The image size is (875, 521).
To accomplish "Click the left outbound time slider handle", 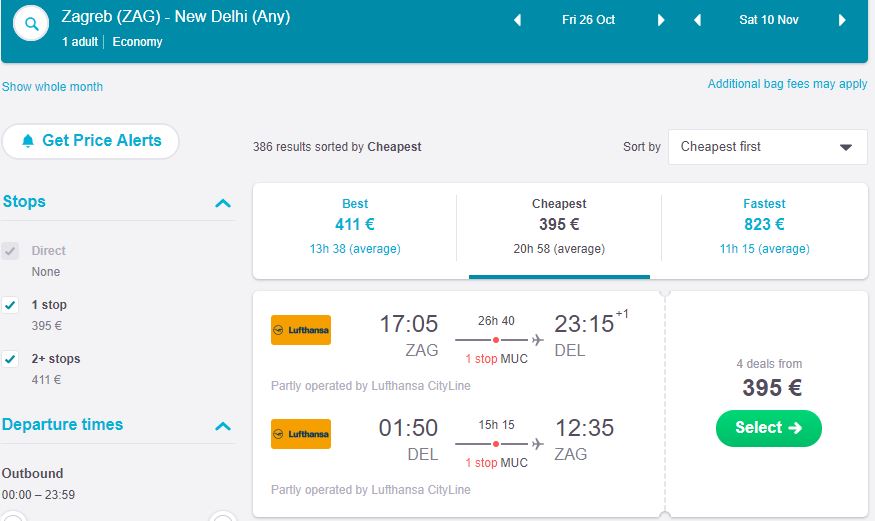I will tap(14, 516).
